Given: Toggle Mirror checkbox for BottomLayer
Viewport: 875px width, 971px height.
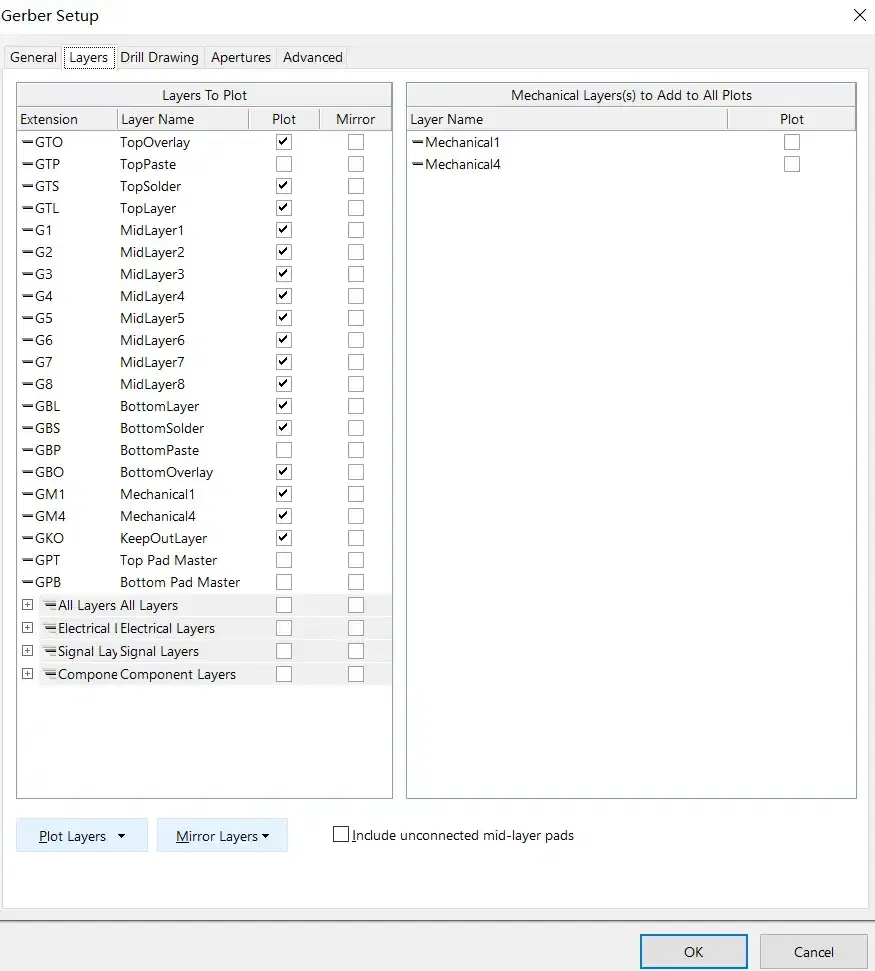Looking at the screenshot, I should click(356, 406).
